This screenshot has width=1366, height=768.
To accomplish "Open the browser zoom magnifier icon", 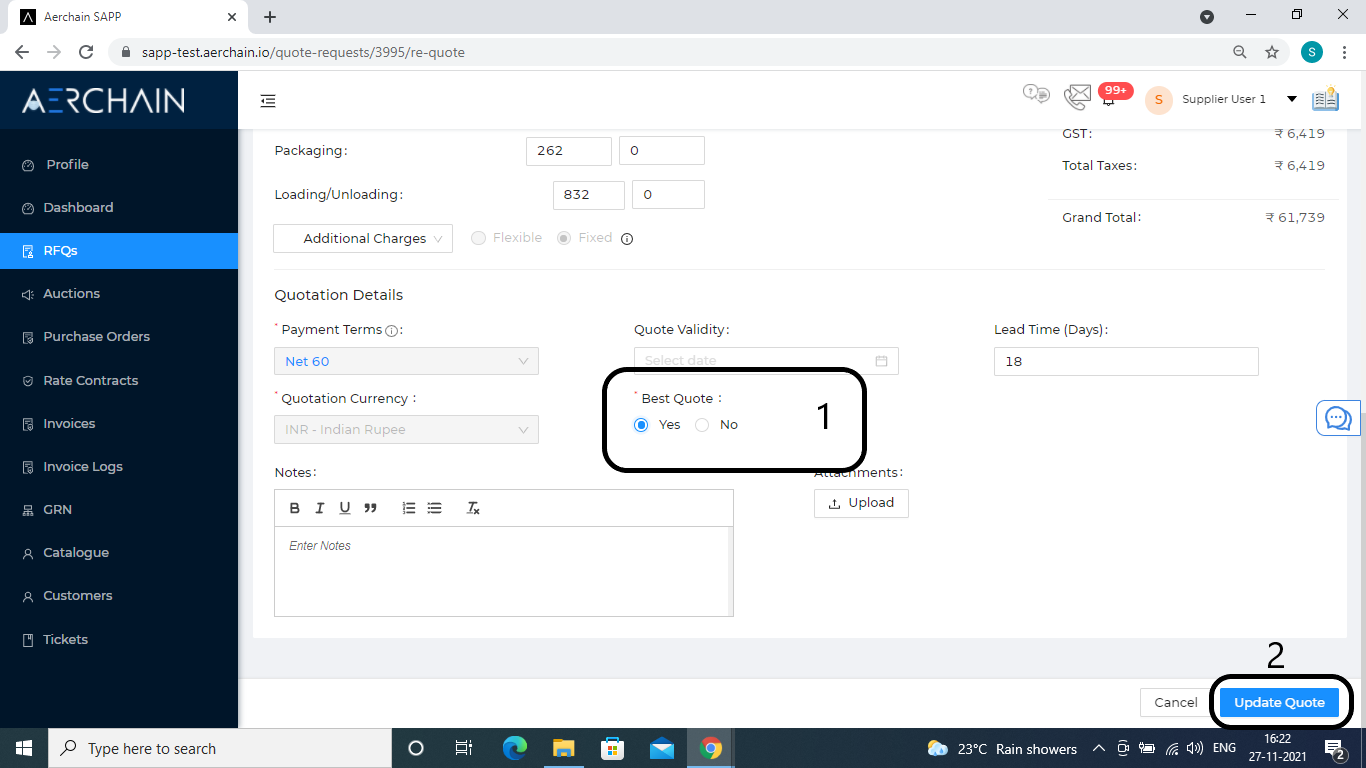I will point(1240,52).
